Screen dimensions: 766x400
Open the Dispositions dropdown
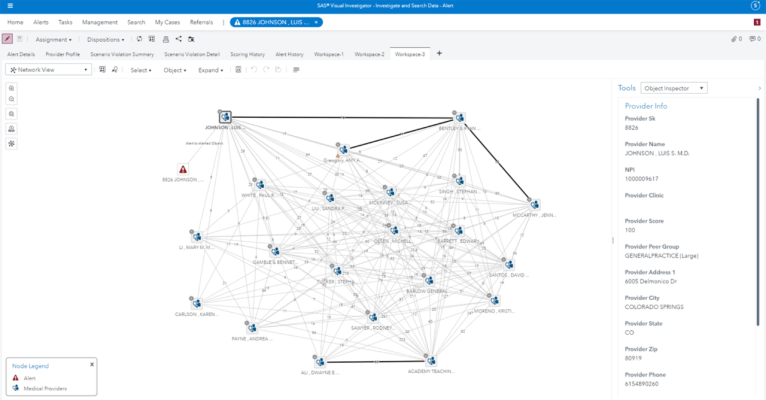pyautogui.click(x=104, y=39)
